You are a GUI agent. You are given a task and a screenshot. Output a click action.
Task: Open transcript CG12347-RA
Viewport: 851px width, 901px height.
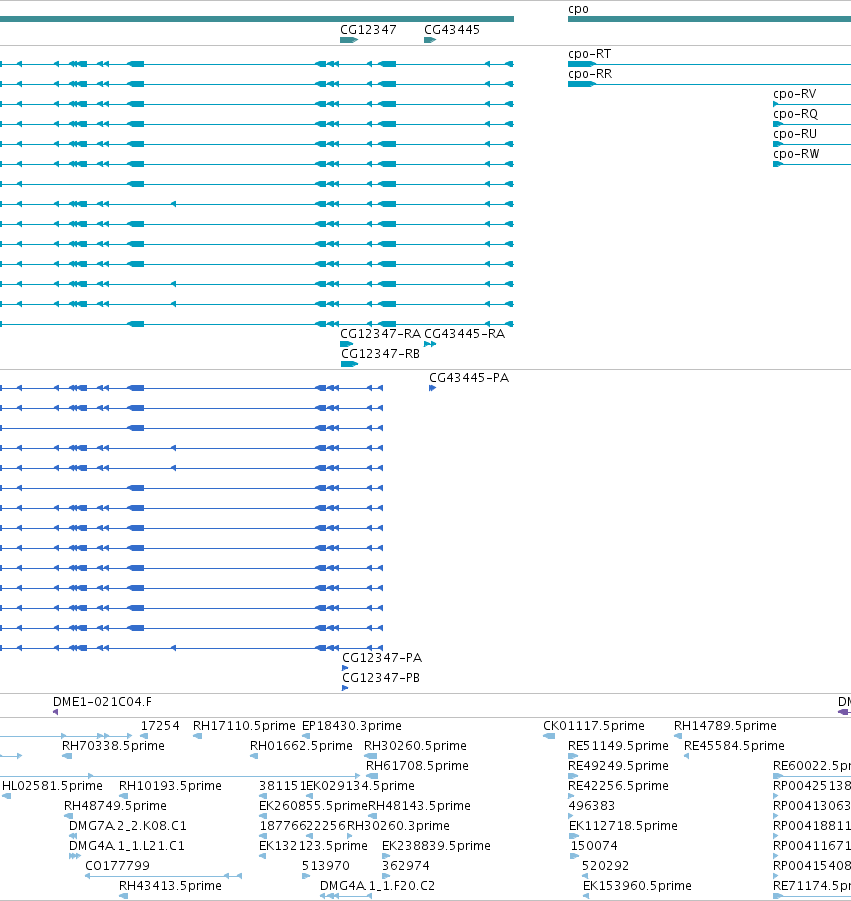[x=380, y=334]
